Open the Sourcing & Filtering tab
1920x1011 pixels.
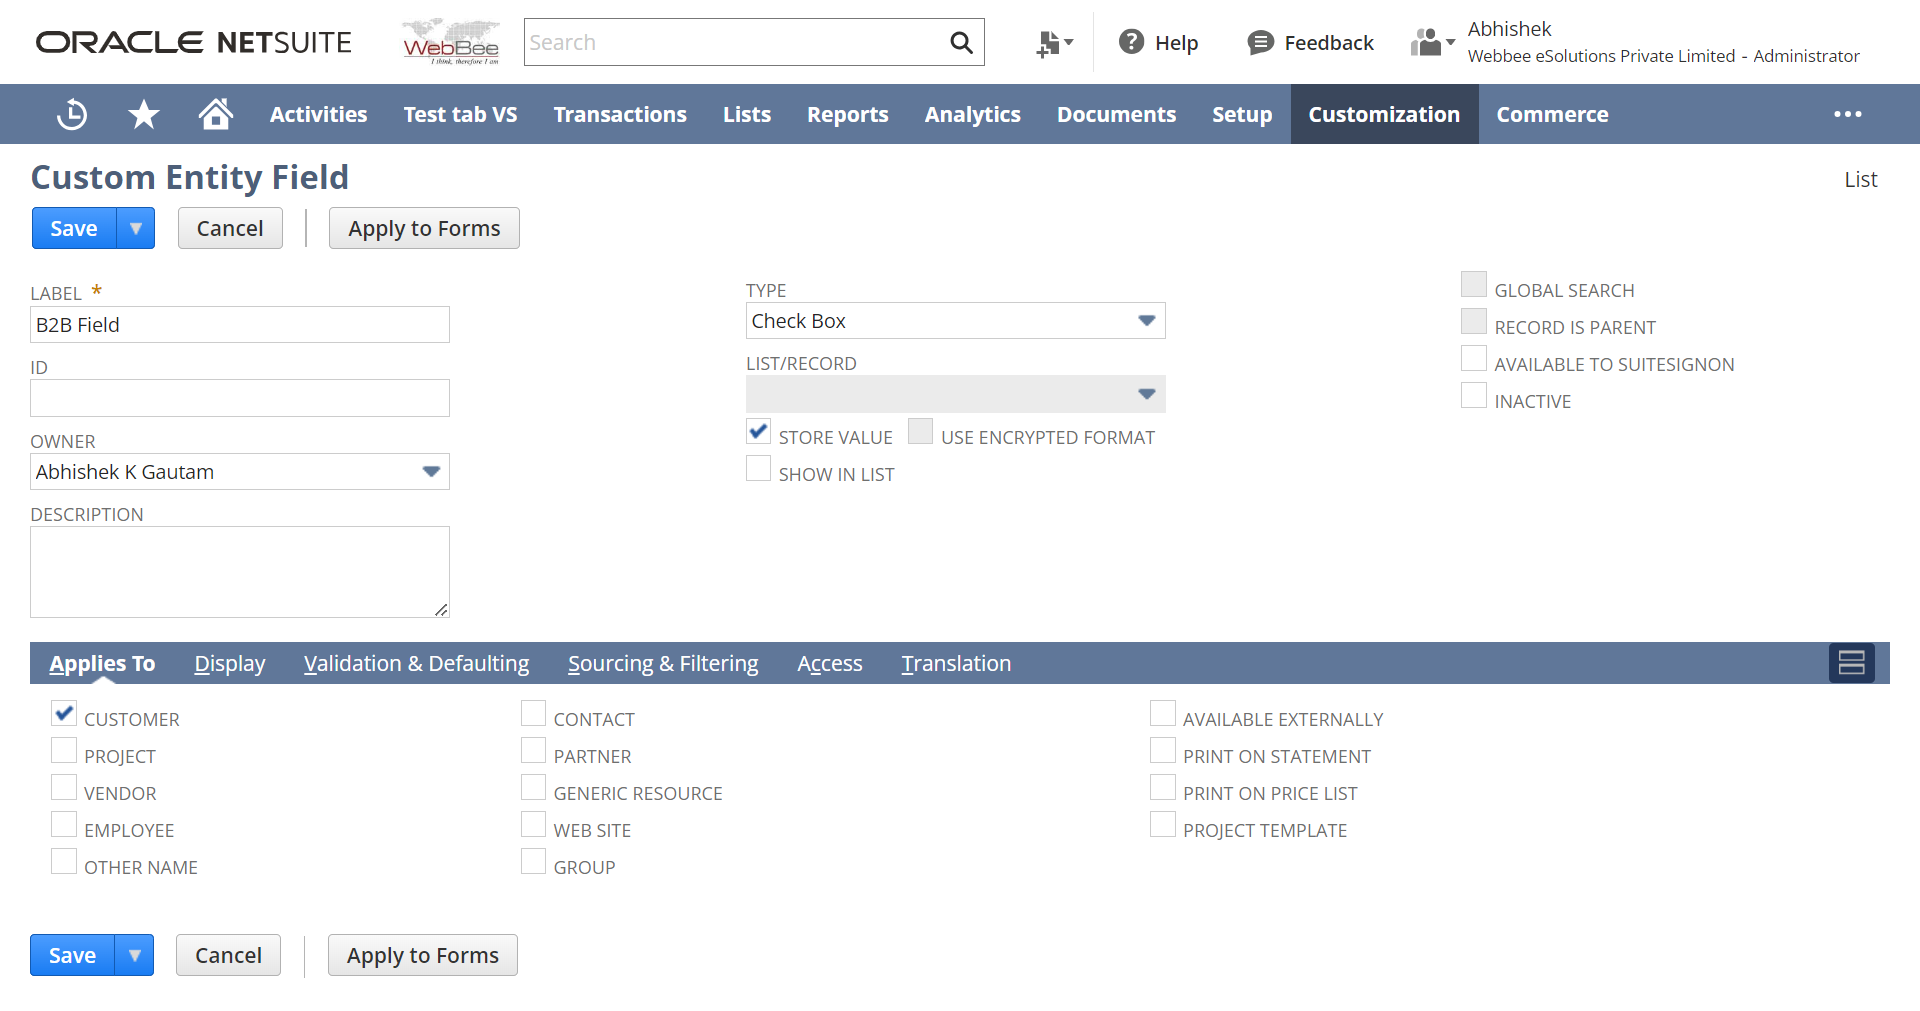[x=663, y=663]
